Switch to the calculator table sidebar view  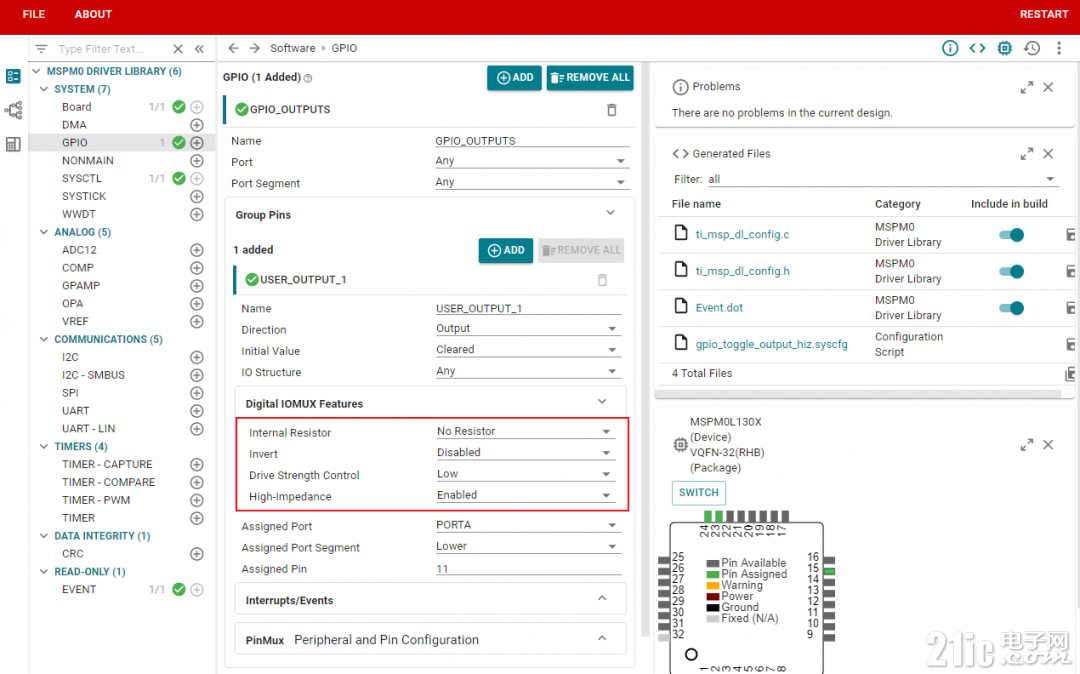click(x=13, y=144)
